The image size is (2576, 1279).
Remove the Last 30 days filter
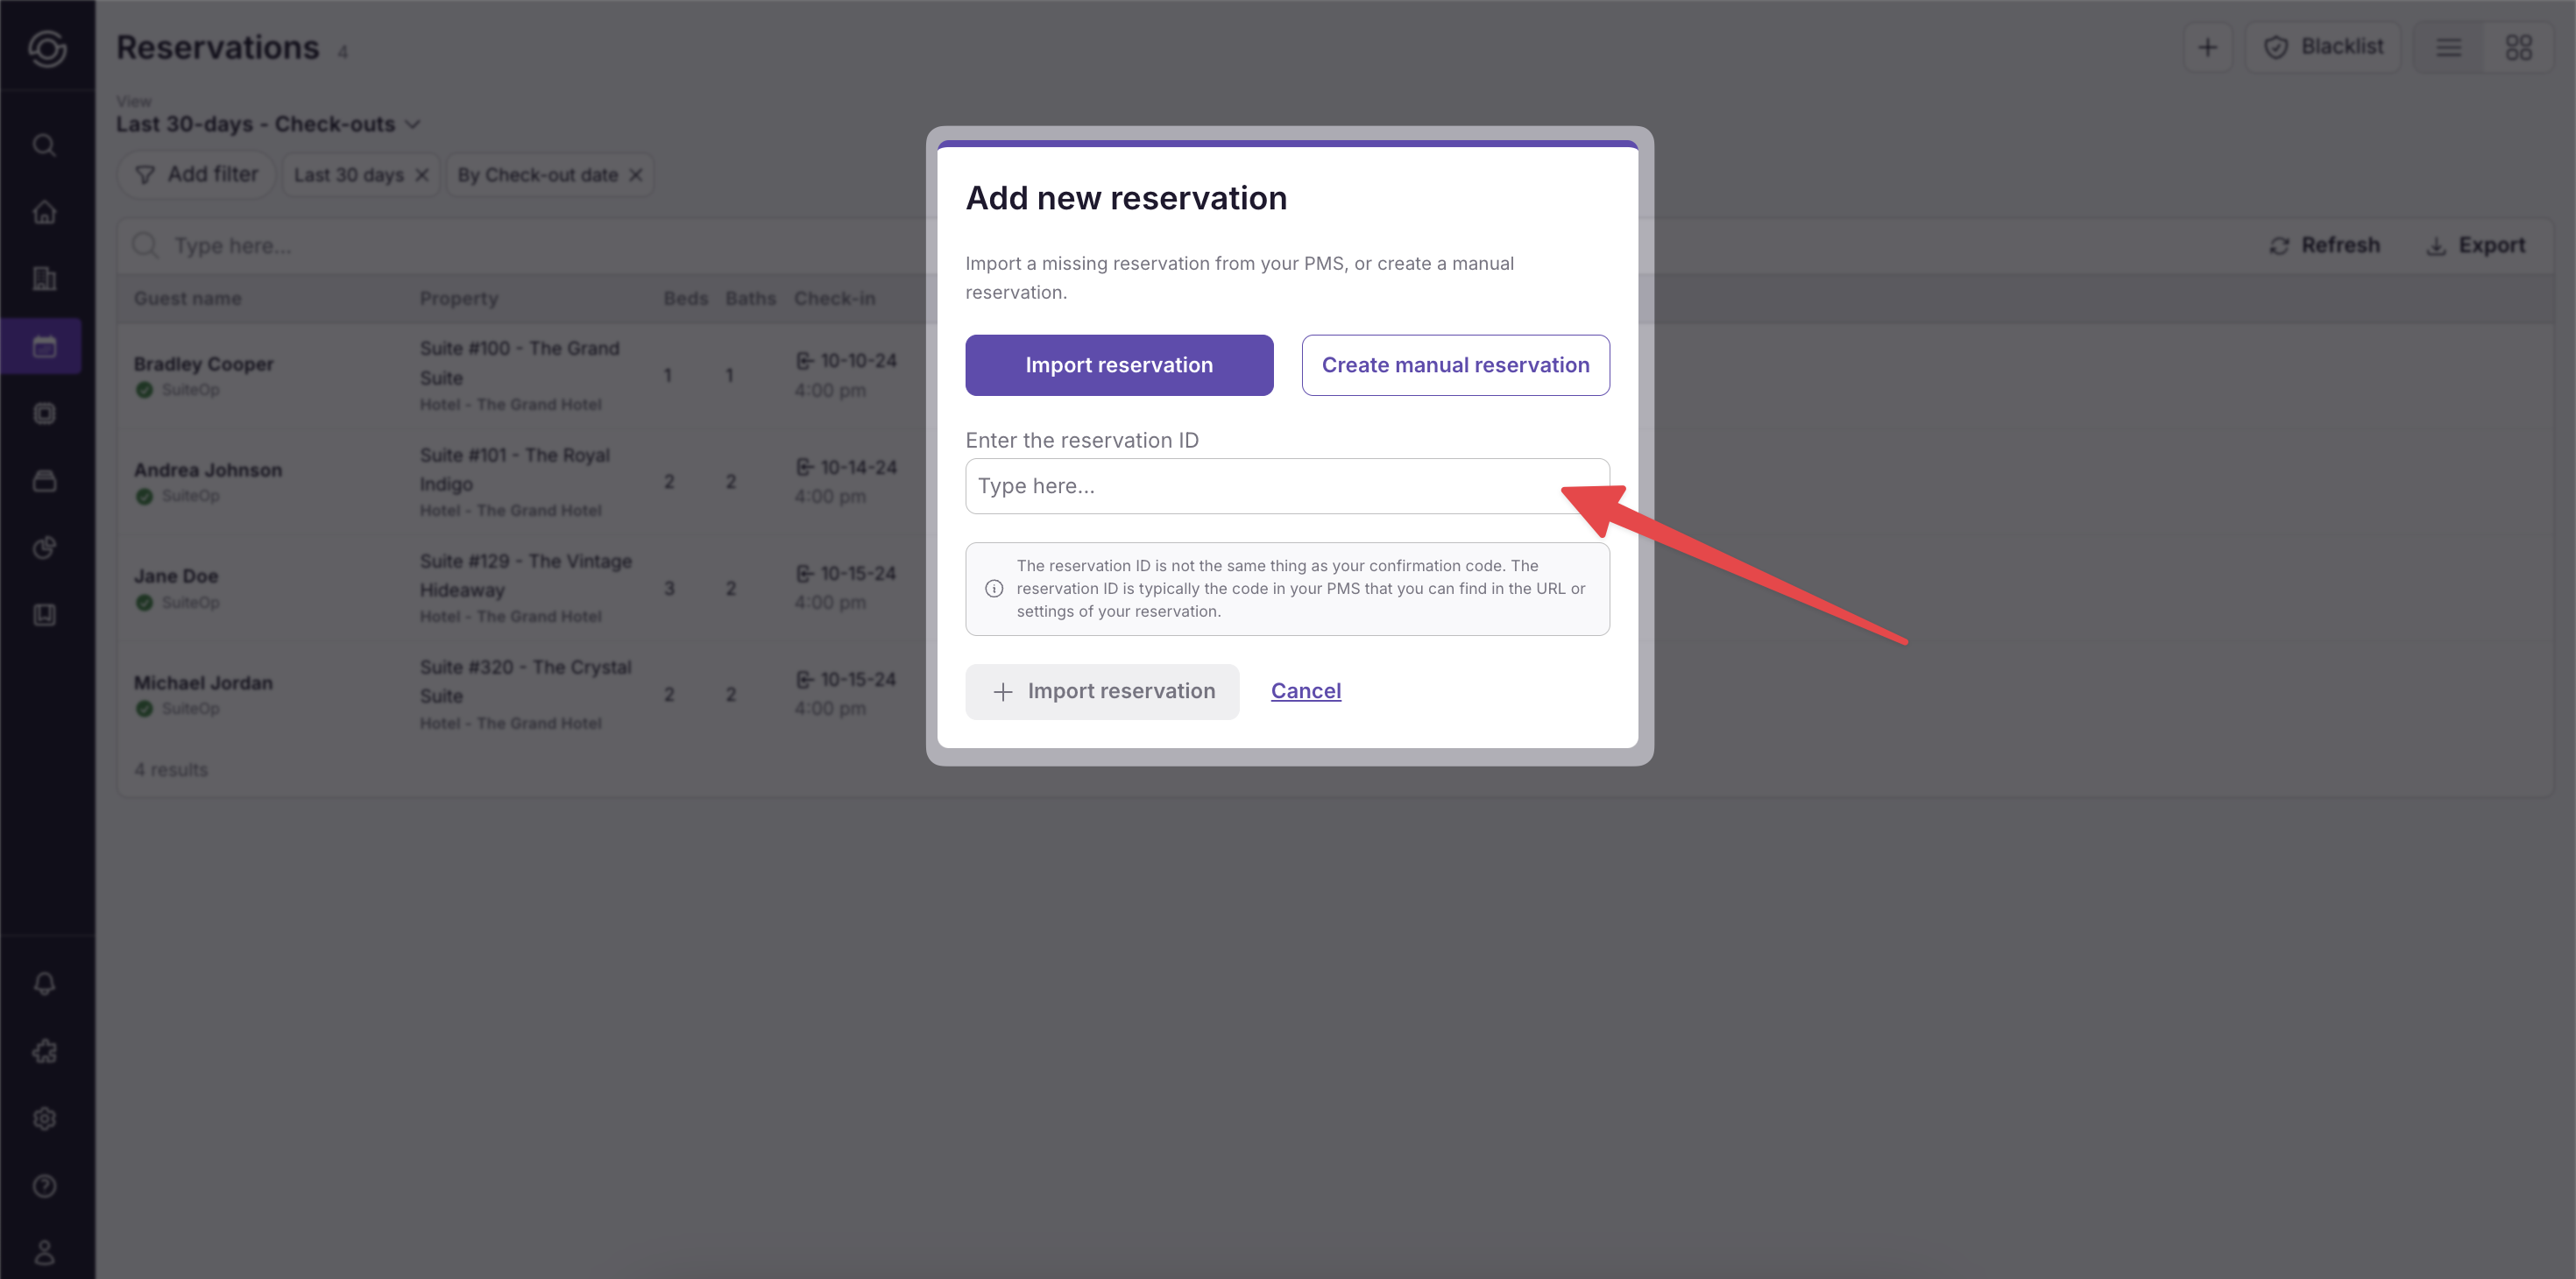click(422, 175)
